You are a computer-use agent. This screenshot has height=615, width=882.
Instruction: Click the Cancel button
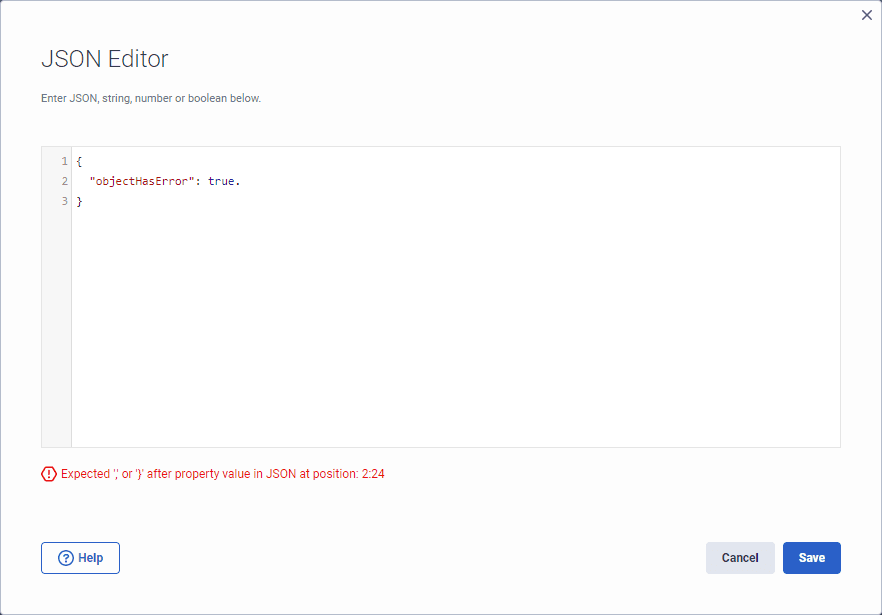point(740,558)
